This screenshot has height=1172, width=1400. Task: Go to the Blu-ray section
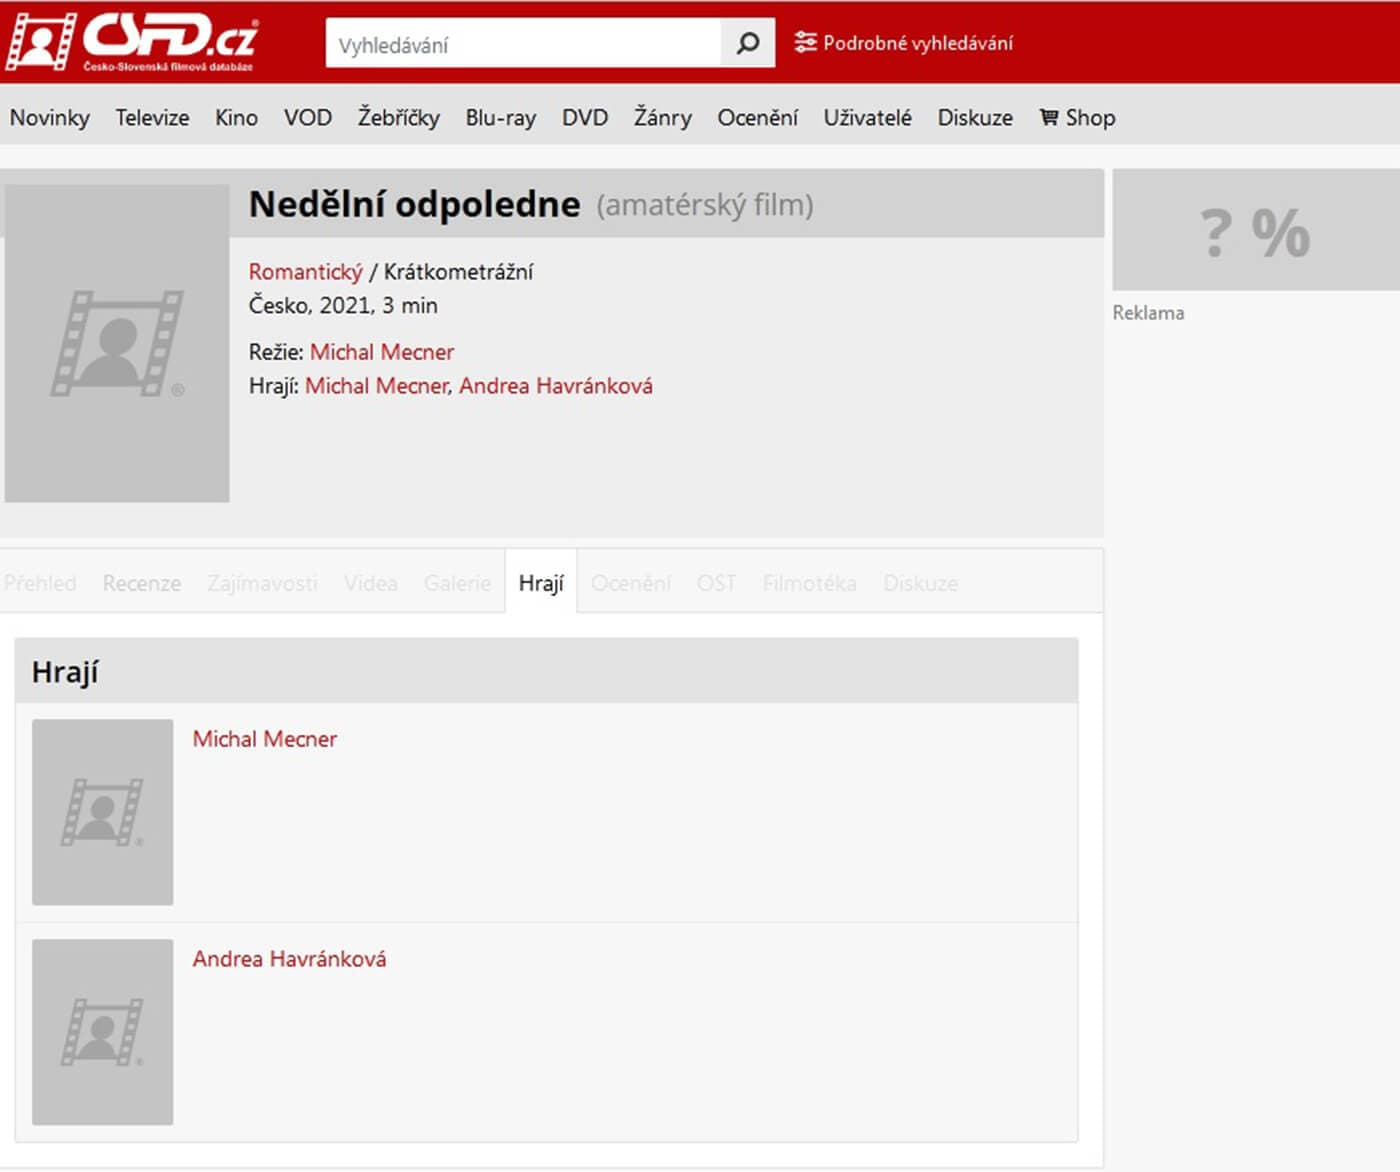(501, 118)
